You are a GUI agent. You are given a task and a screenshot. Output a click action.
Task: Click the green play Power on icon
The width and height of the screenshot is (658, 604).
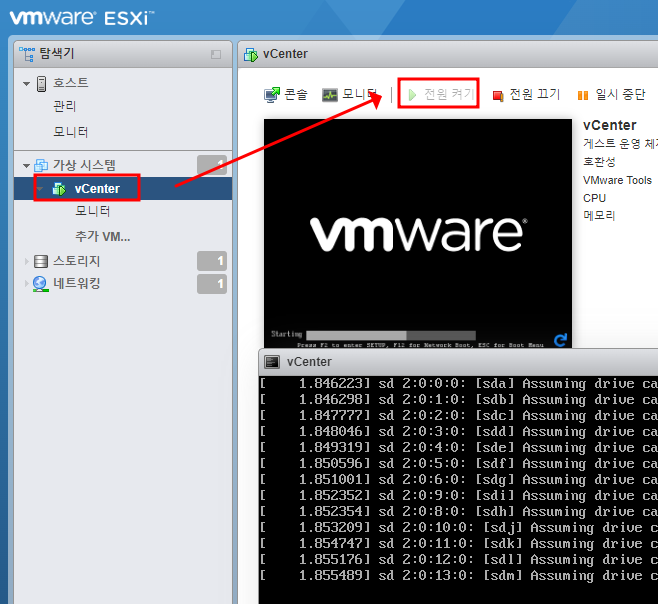pyautogui.click(x=412, y=95)
